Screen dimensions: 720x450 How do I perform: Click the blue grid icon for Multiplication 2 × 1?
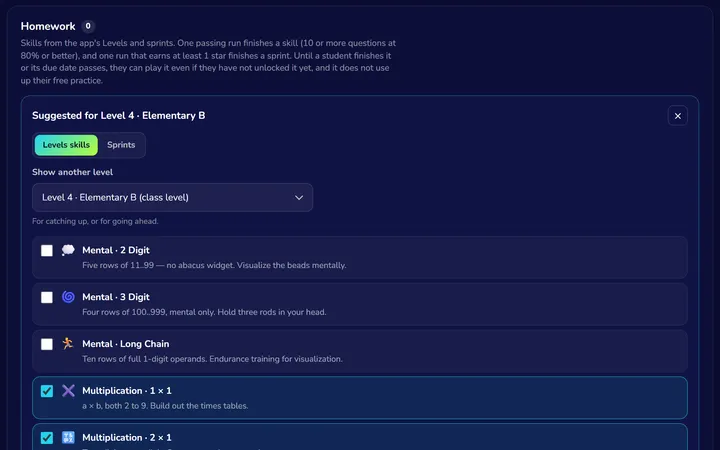[x=68, y=437]
